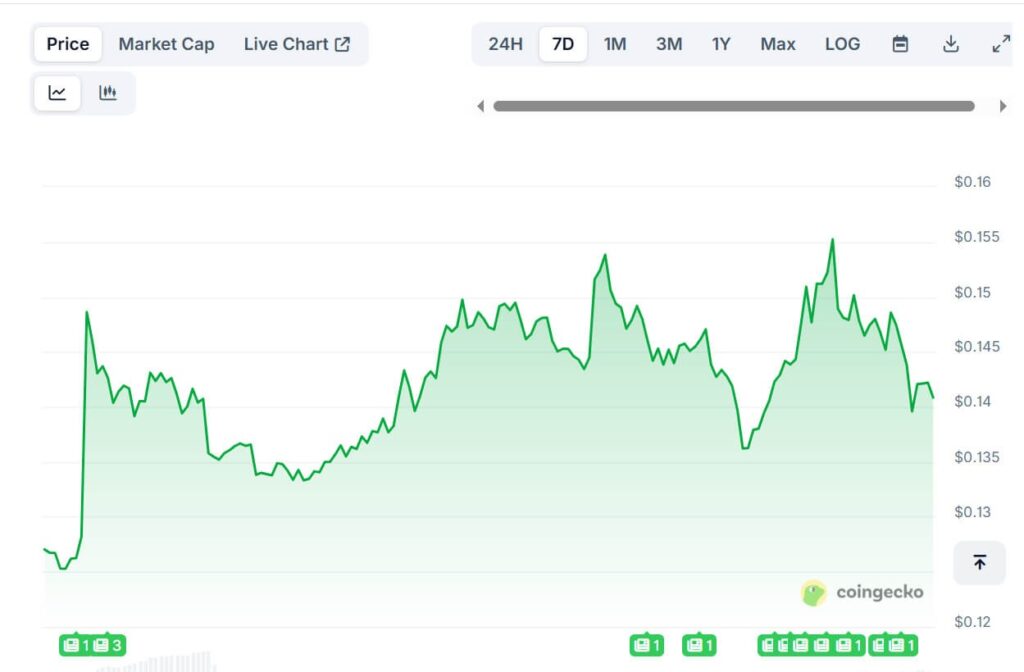Select the Price tab
The image size is (1024, 672).
pos(68,44)
